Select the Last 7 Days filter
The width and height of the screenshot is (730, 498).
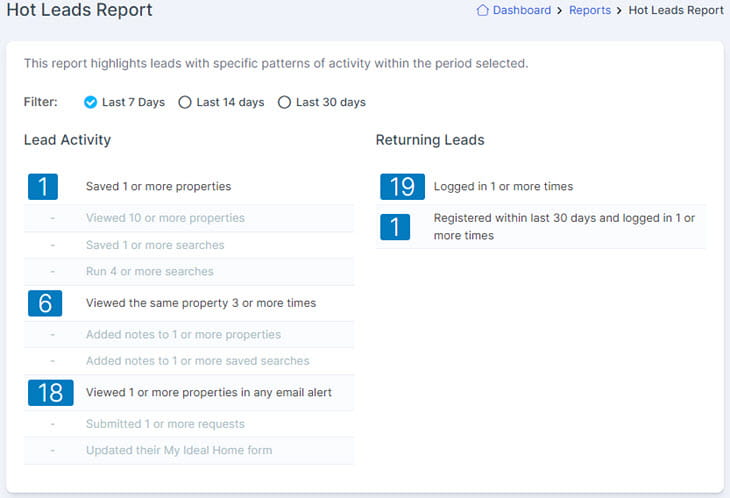point(124,102)
